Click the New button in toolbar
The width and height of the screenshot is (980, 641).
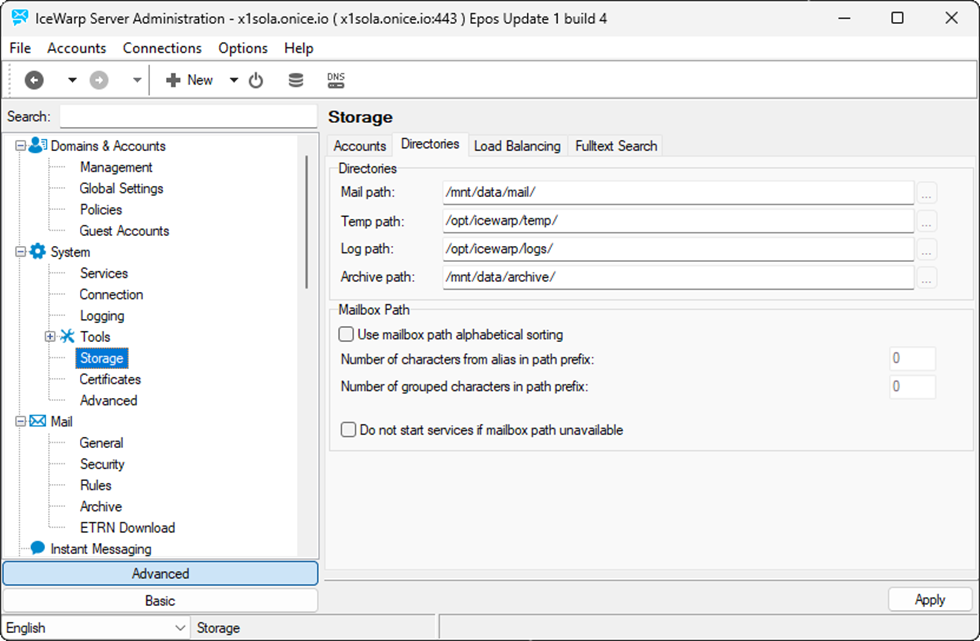189,80
